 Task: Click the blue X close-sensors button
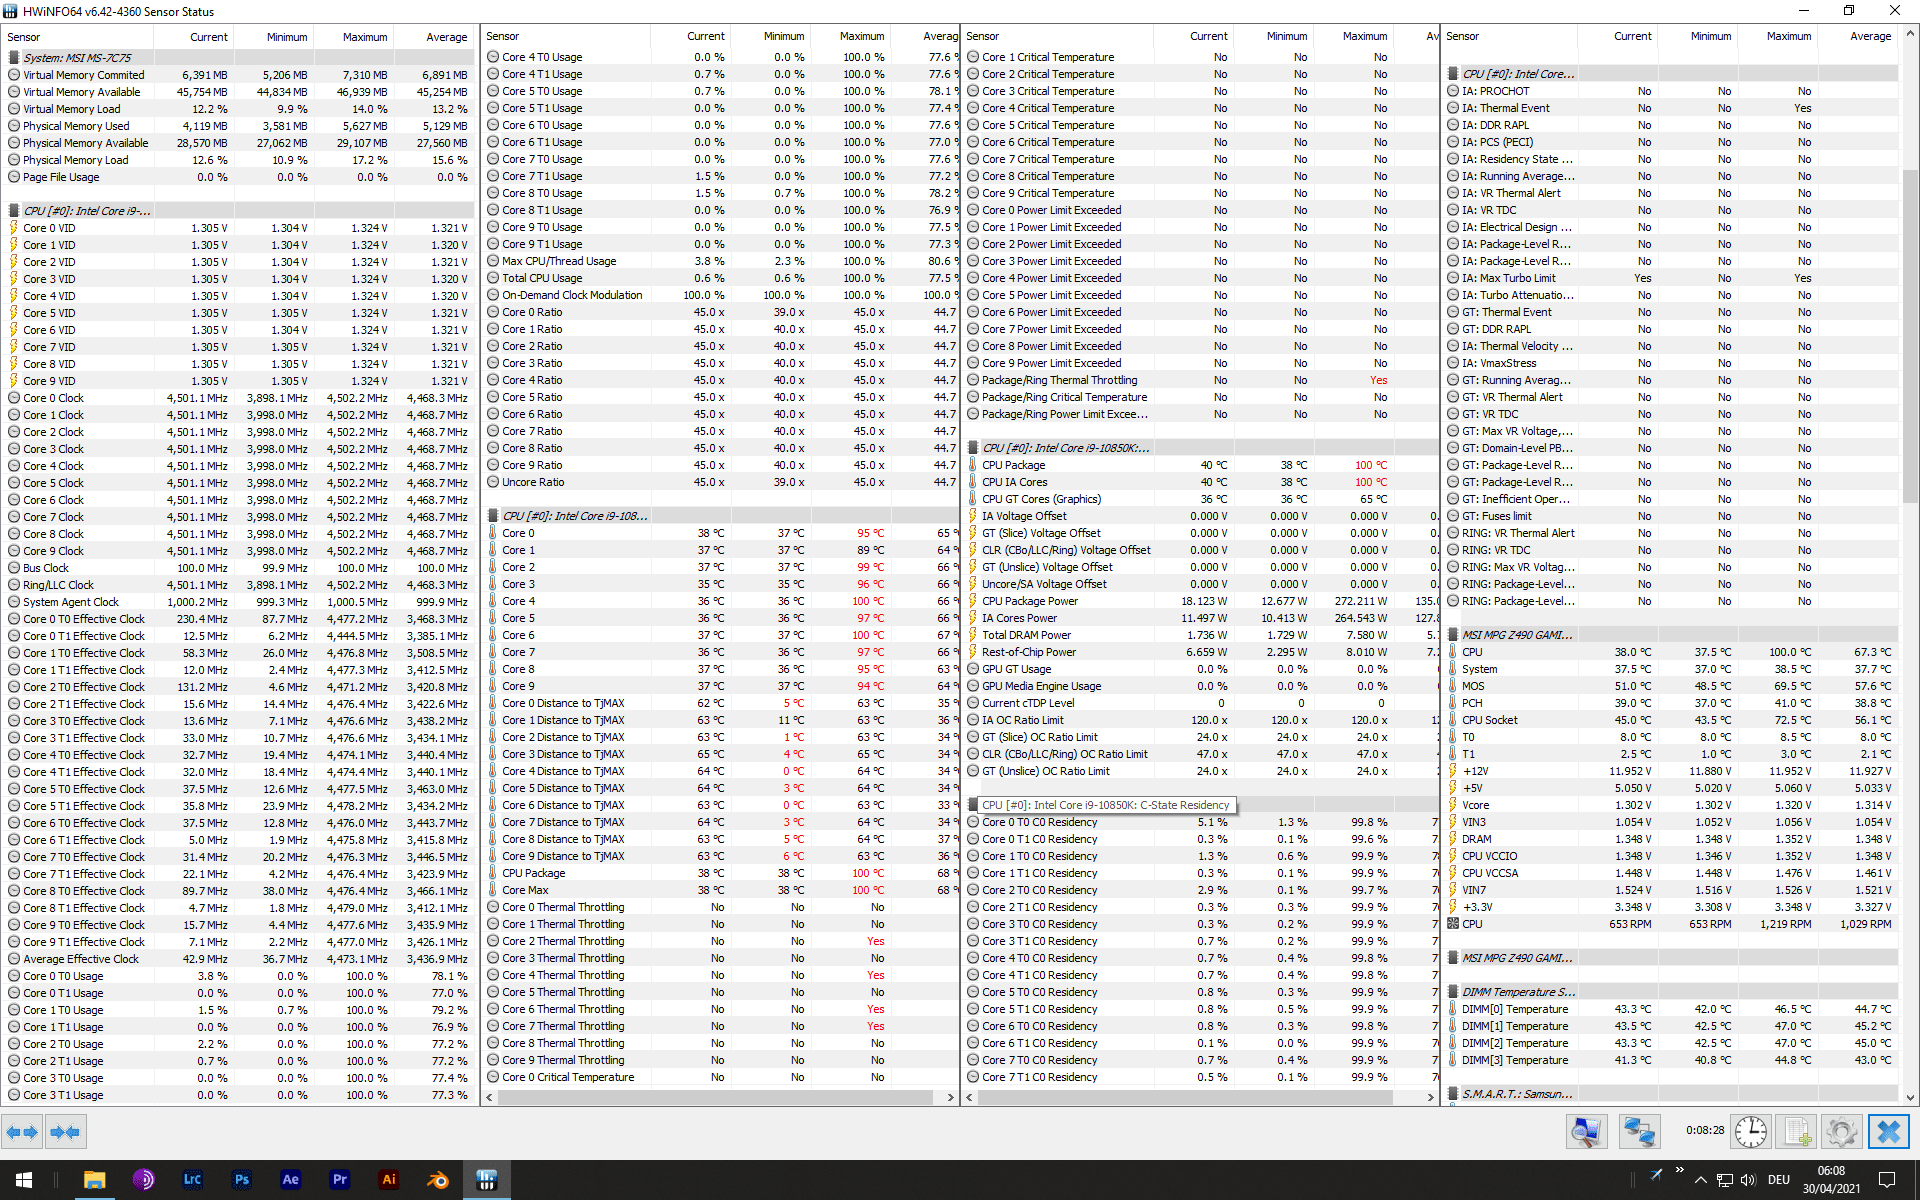[1889, 1132]
